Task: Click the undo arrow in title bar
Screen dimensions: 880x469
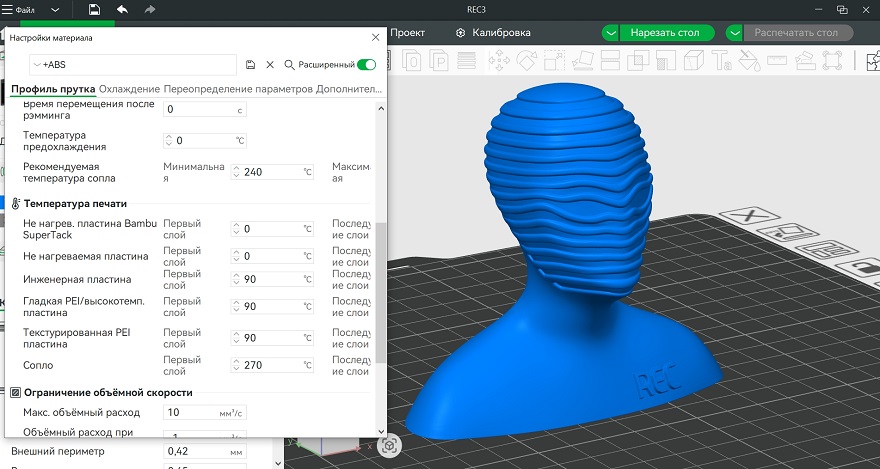Action: tap(122, 9)
